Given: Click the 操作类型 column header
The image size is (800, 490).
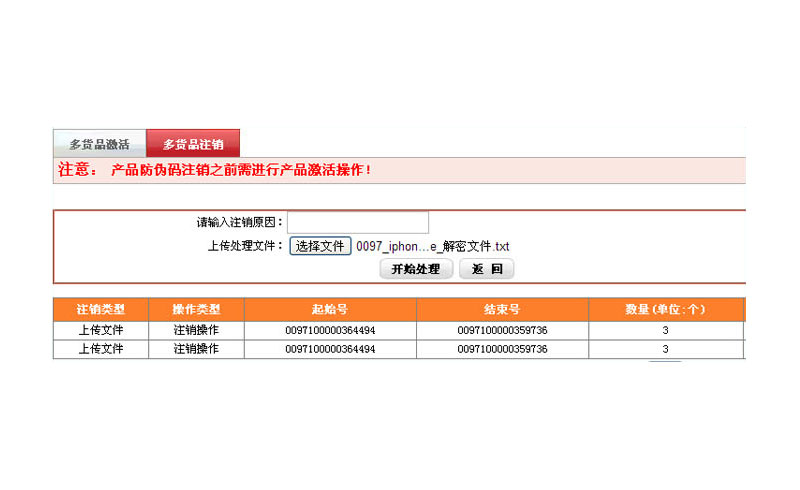Looking at the screenshot, I should (196, 309).
